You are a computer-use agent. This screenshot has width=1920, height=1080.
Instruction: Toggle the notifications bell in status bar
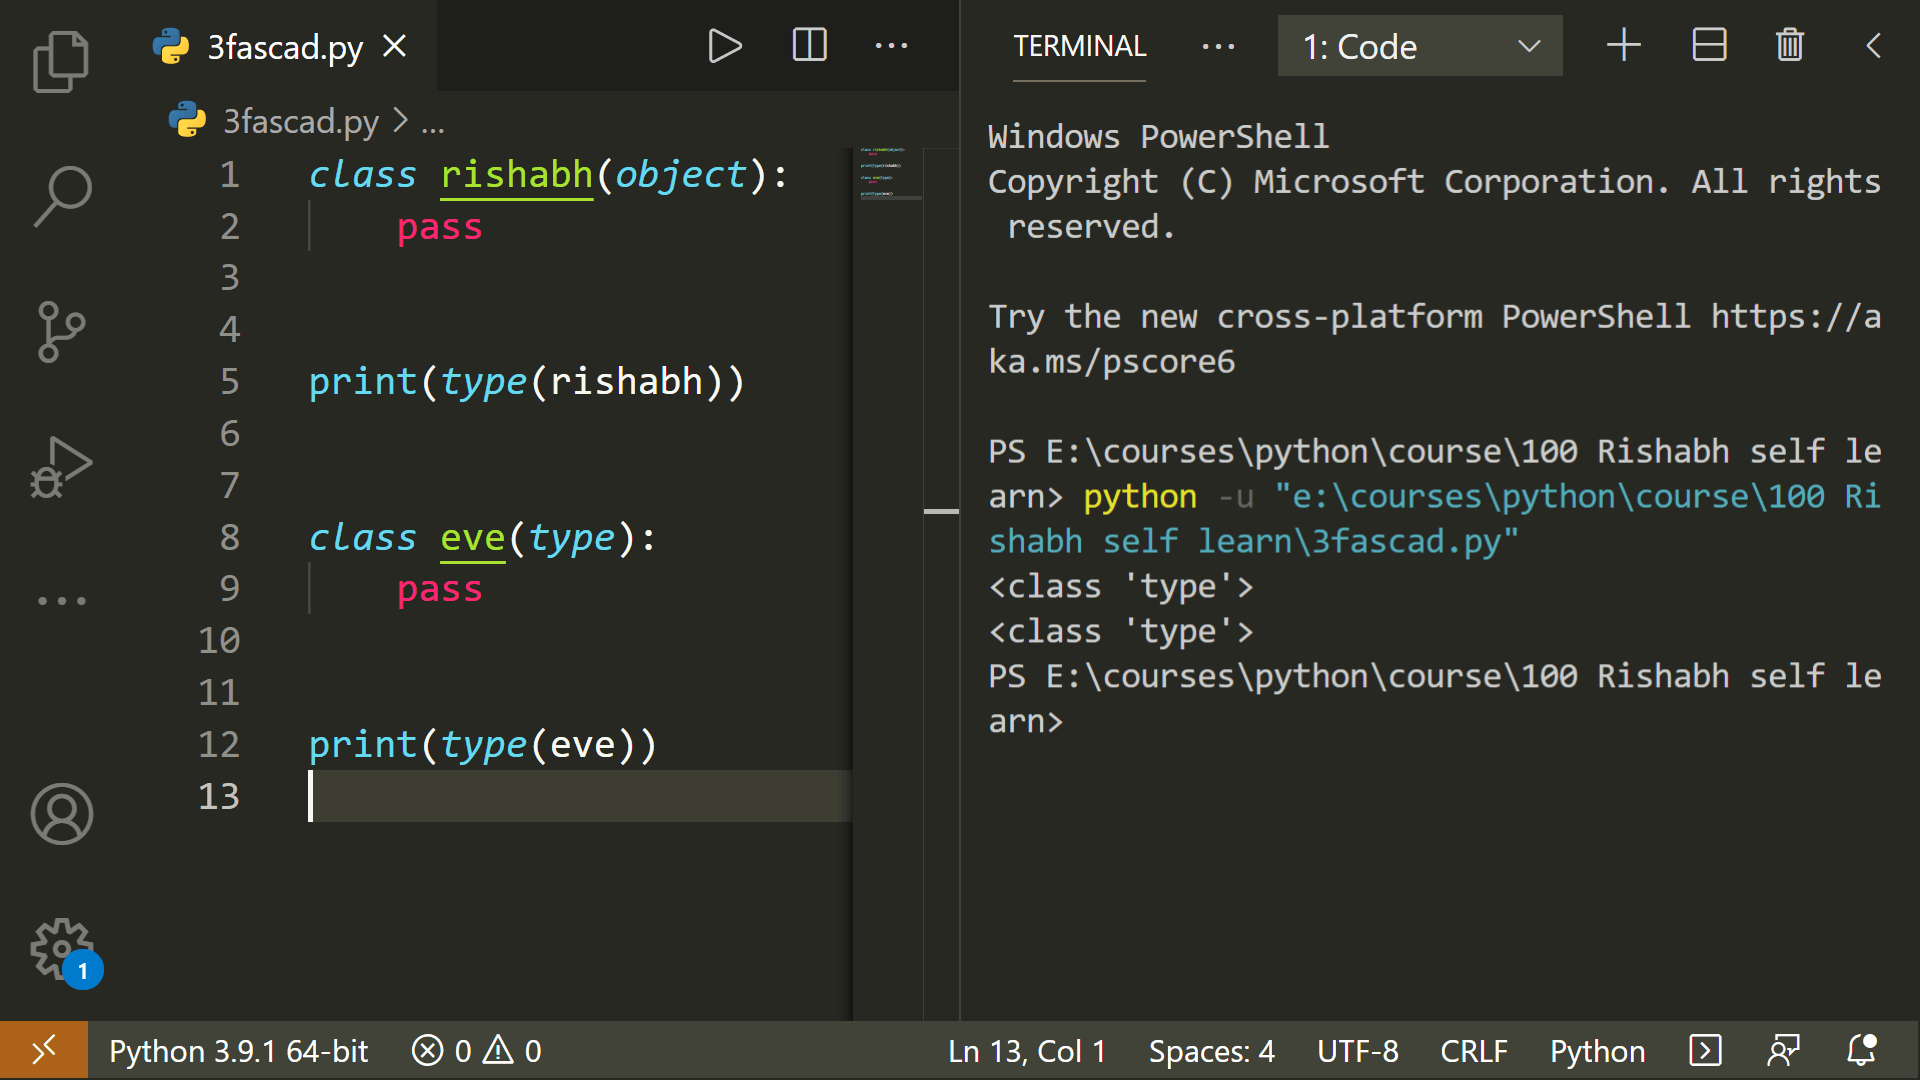pos(1861,1051)
